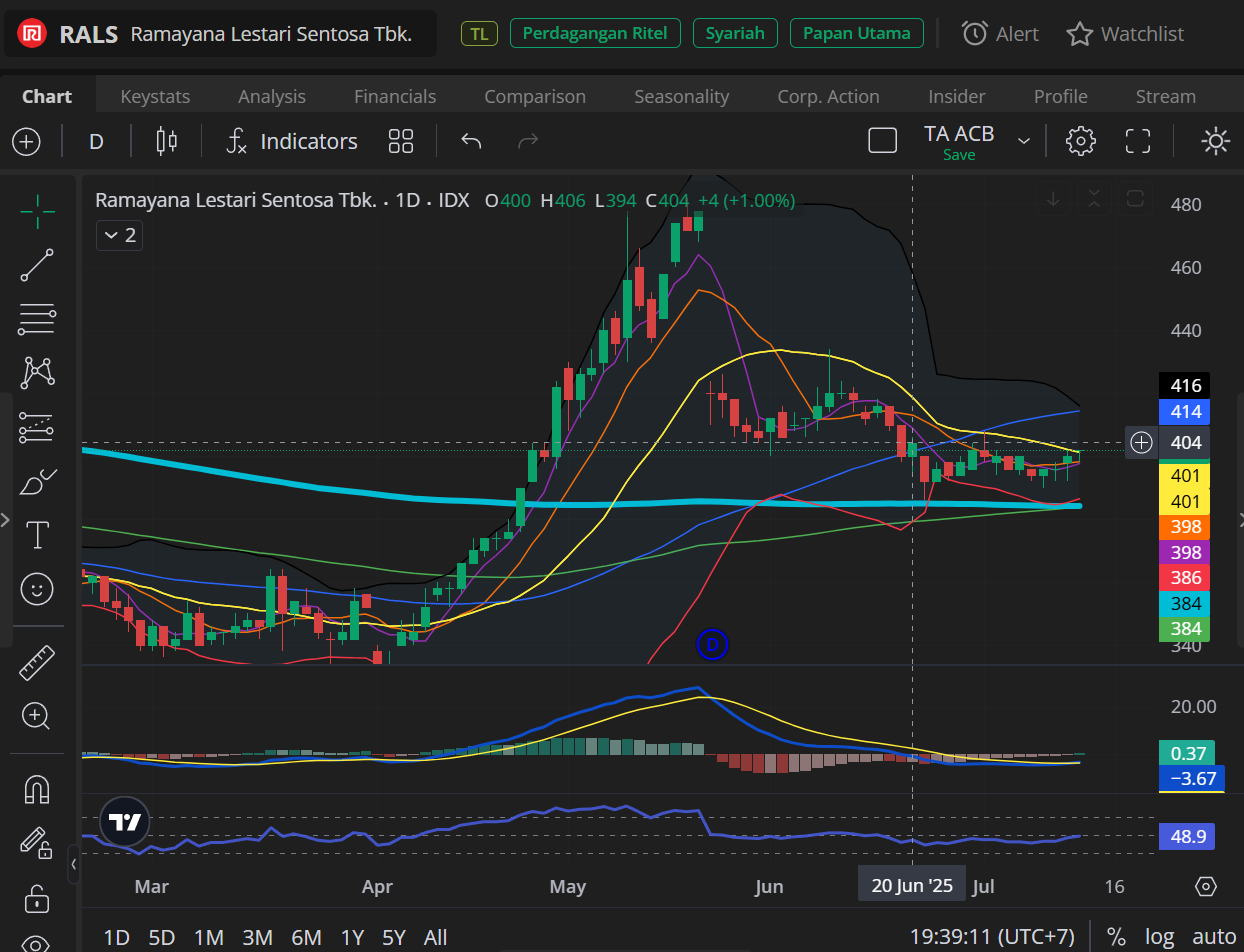Open the Indicators dialog
Image resolution: width=1244 pixels, height=952 pixels.
[x=292, y=141]
